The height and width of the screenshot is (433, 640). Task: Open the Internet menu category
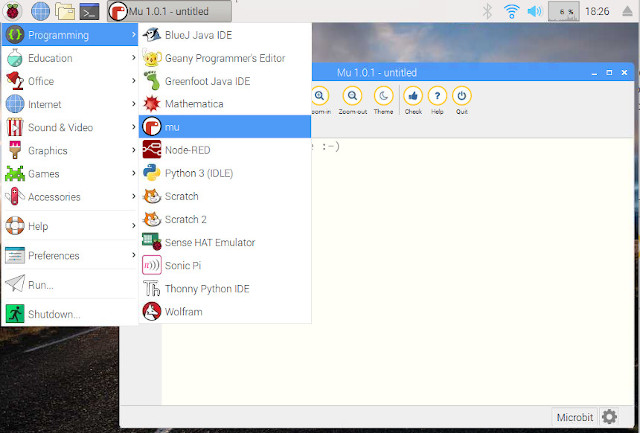[70, 104]
